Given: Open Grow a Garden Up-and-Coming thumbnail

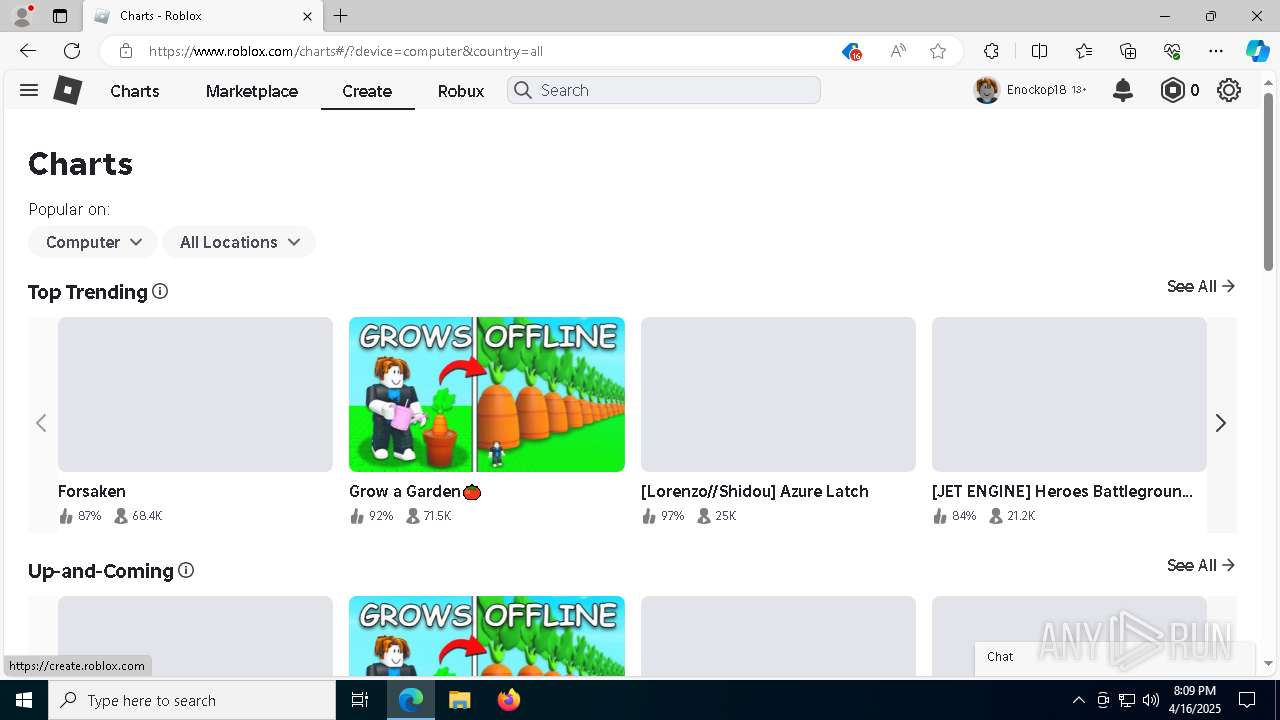Looking at the screenshot, I should [487, 636].
